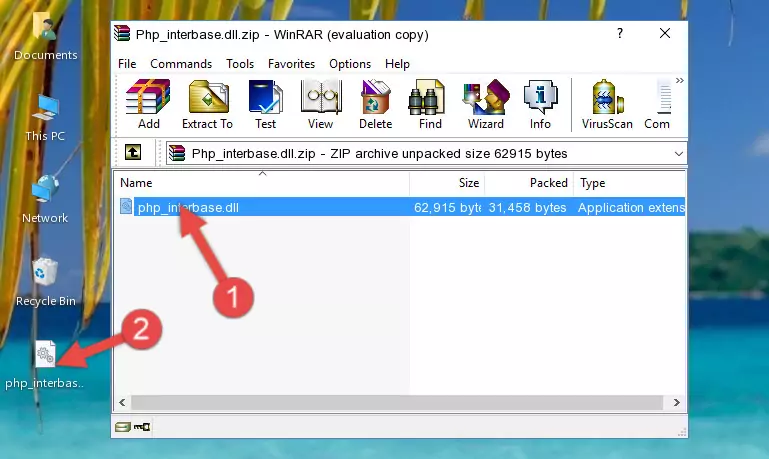Open the Commands menu
The height and width of the screenshot is (459, 769).
[x=181, y=64]
